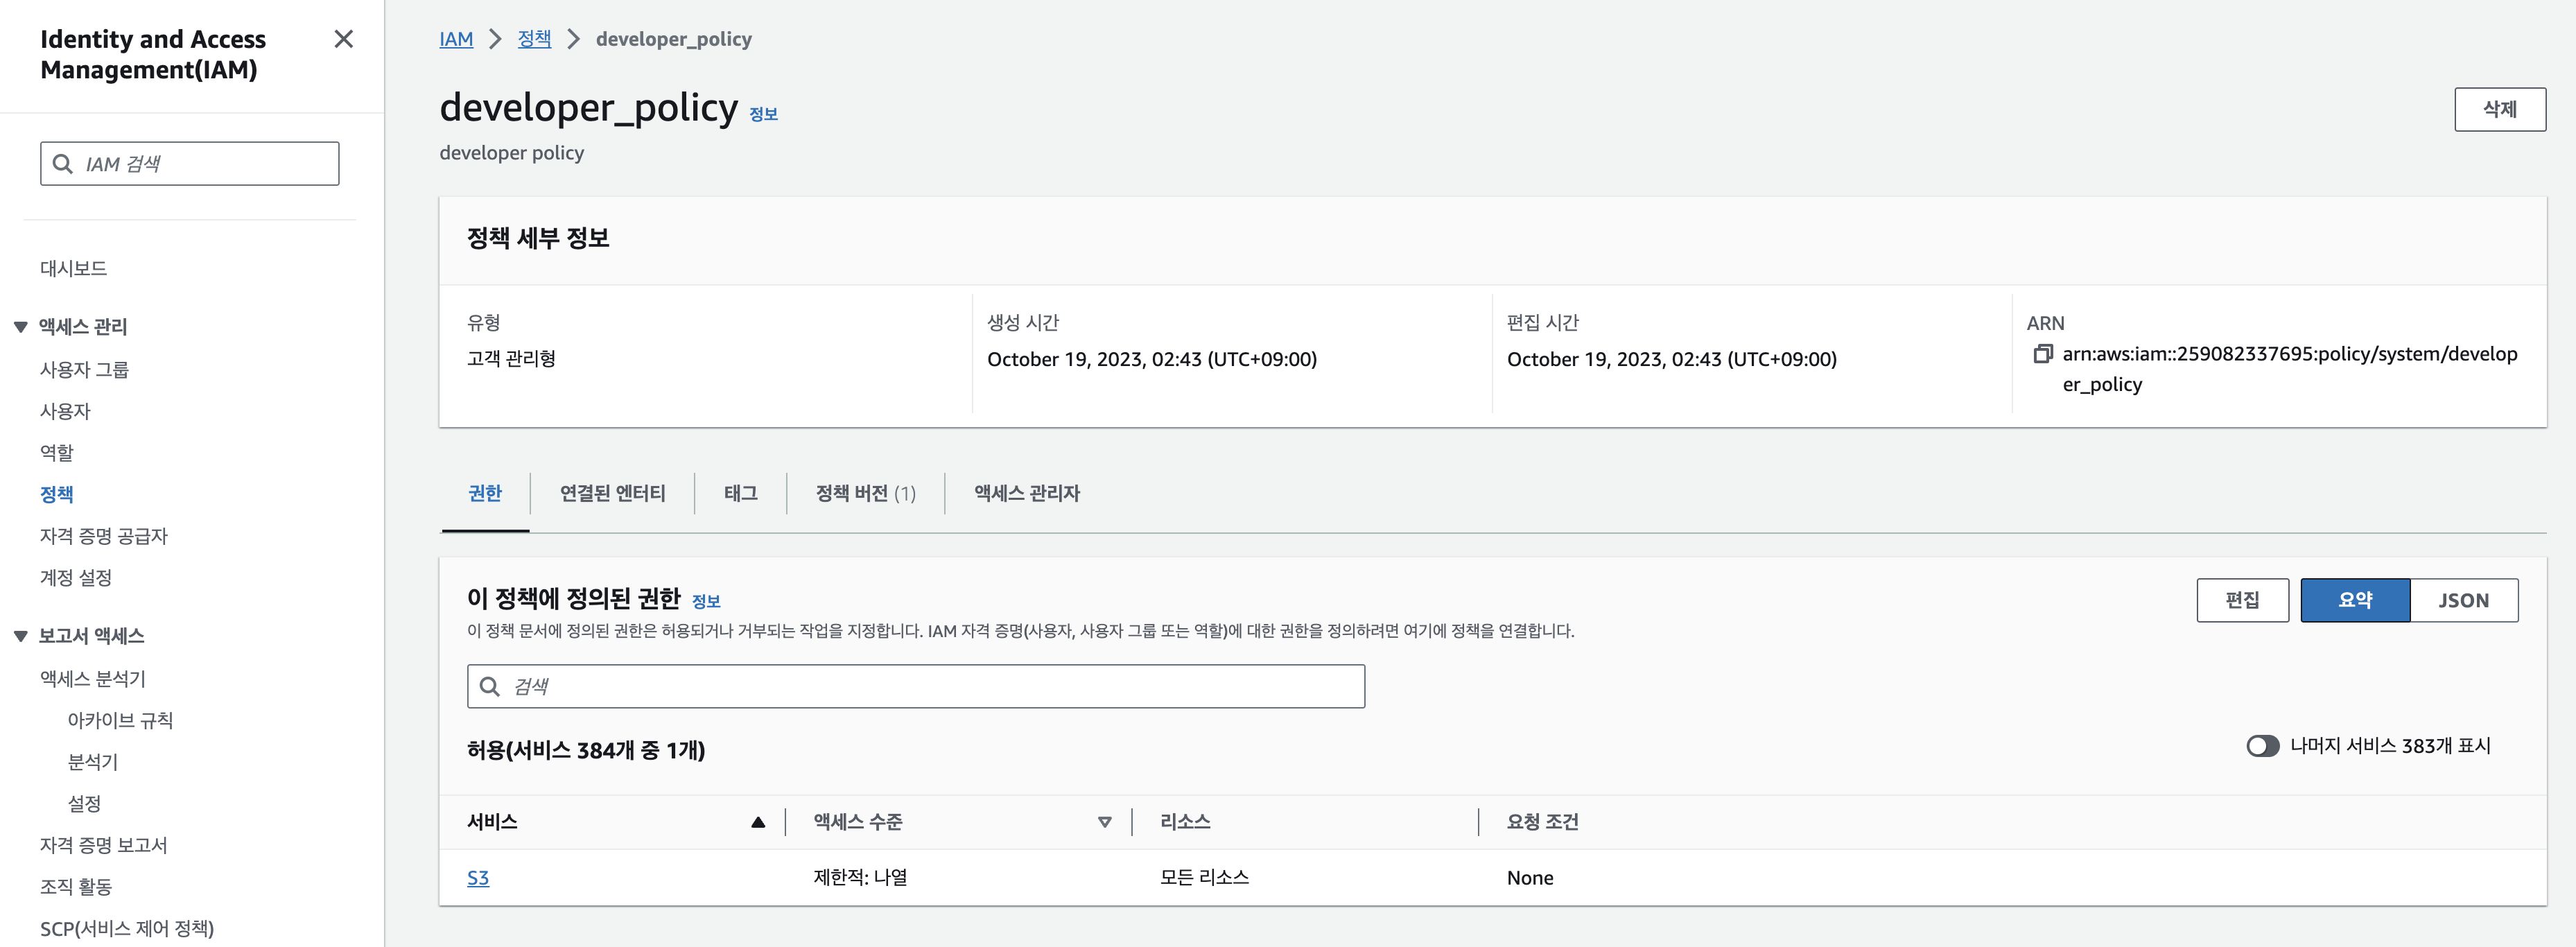Sort access level with the down triangle
2576x947 pixels.
tap(1105, 822)
